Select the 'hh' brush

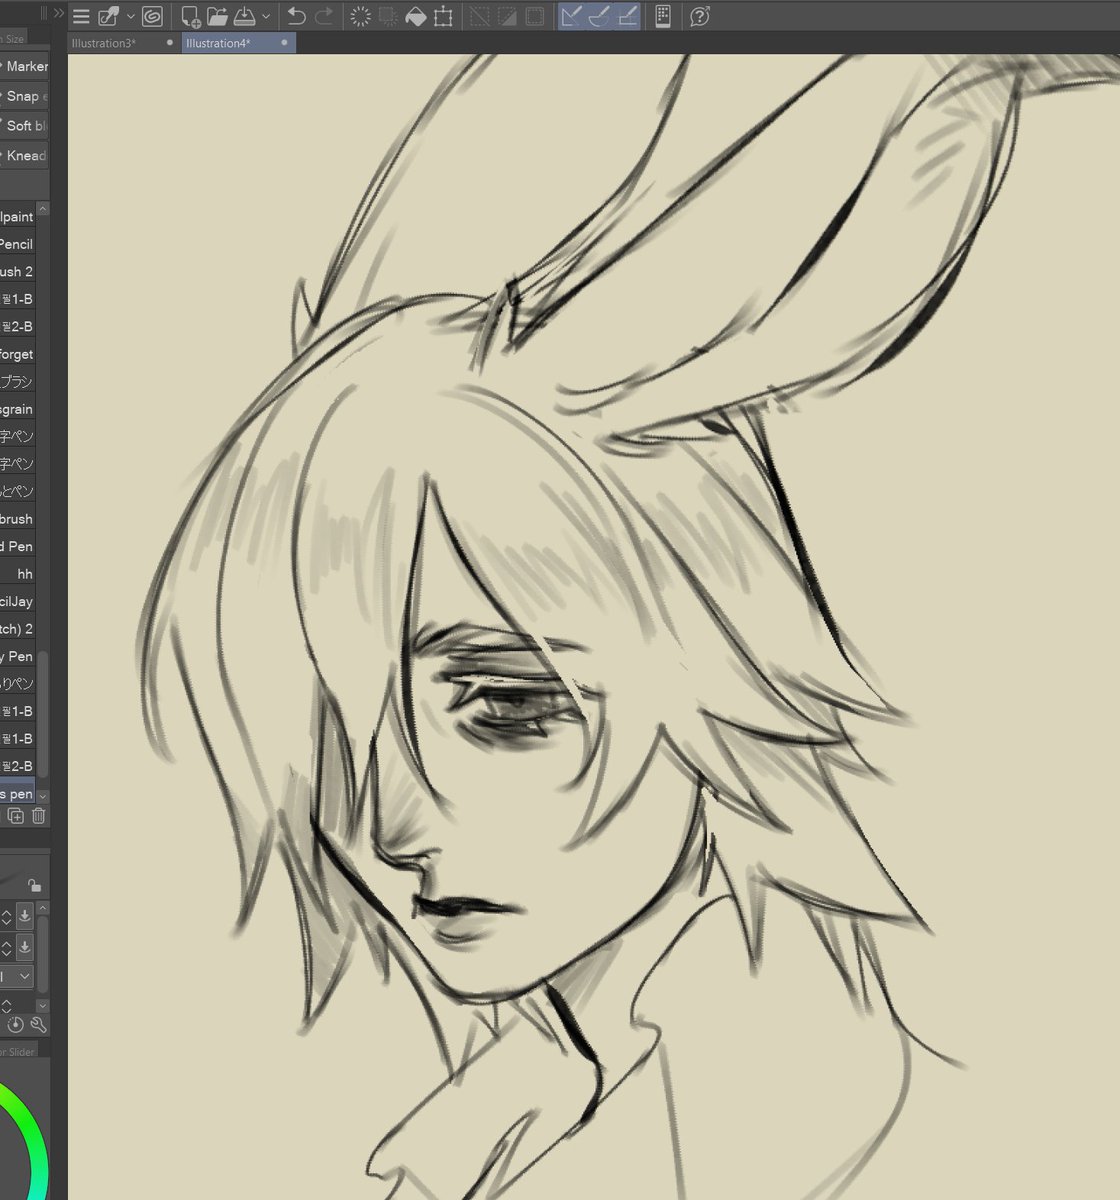pos(18,574)
